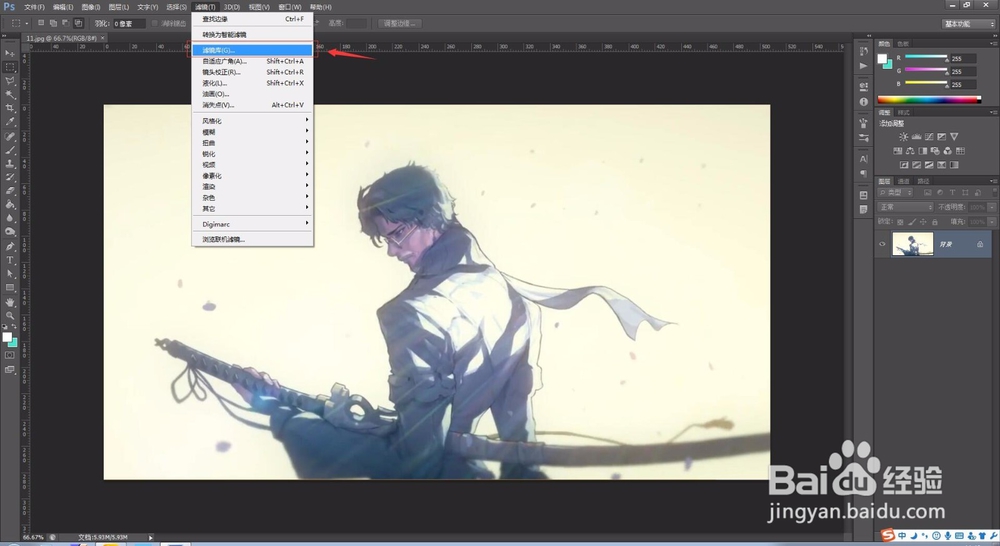
Task: Expand the Digimarc submenu
Action: (x=253, y=224)
